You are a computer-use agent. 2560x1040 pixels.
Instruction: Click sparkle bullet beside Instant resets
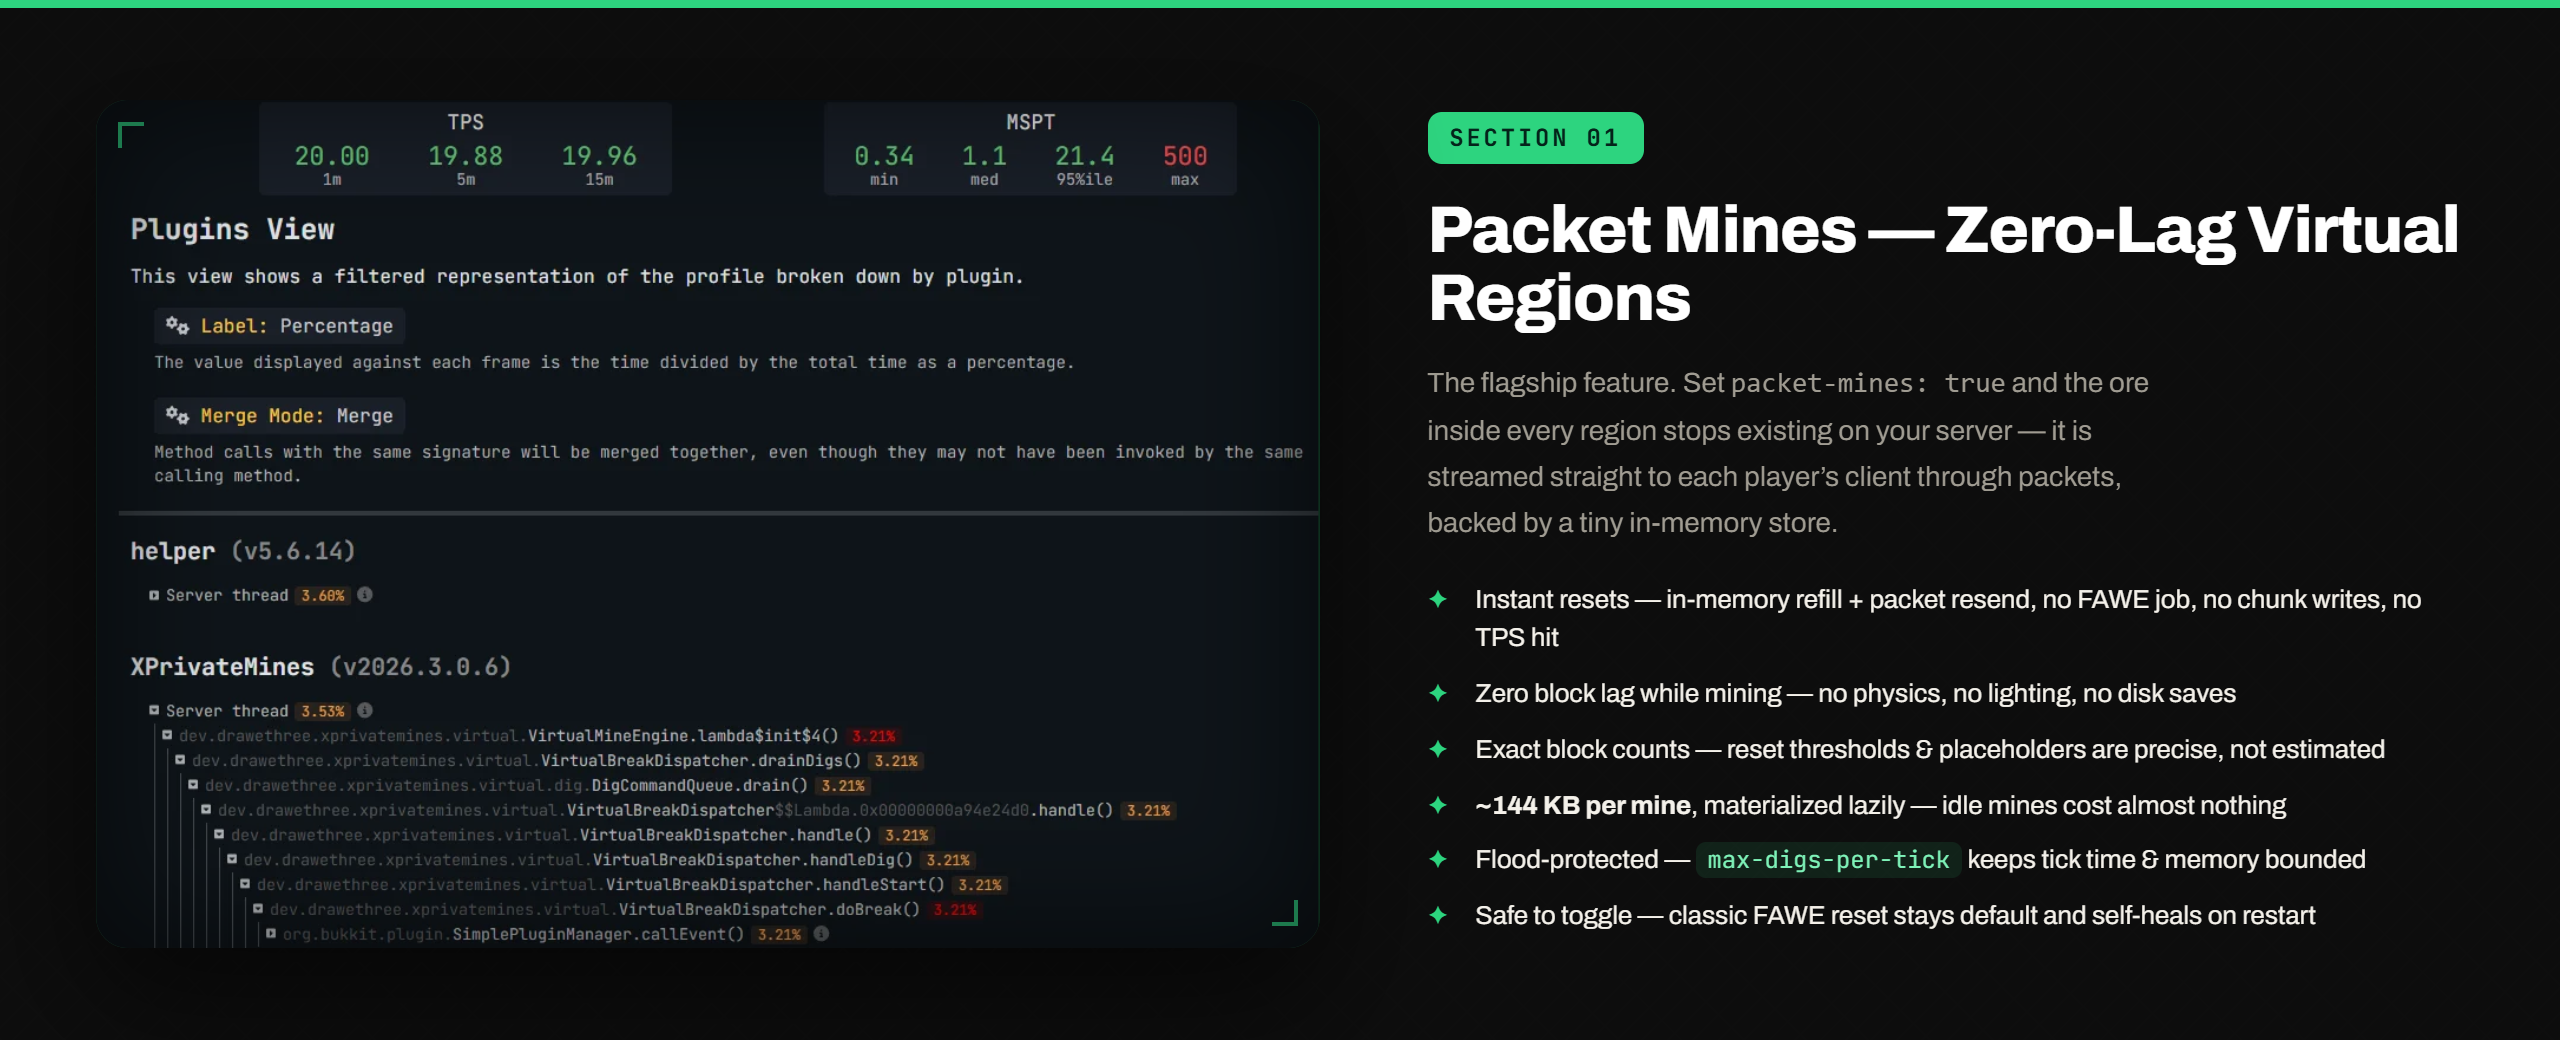coord(1438,599)
